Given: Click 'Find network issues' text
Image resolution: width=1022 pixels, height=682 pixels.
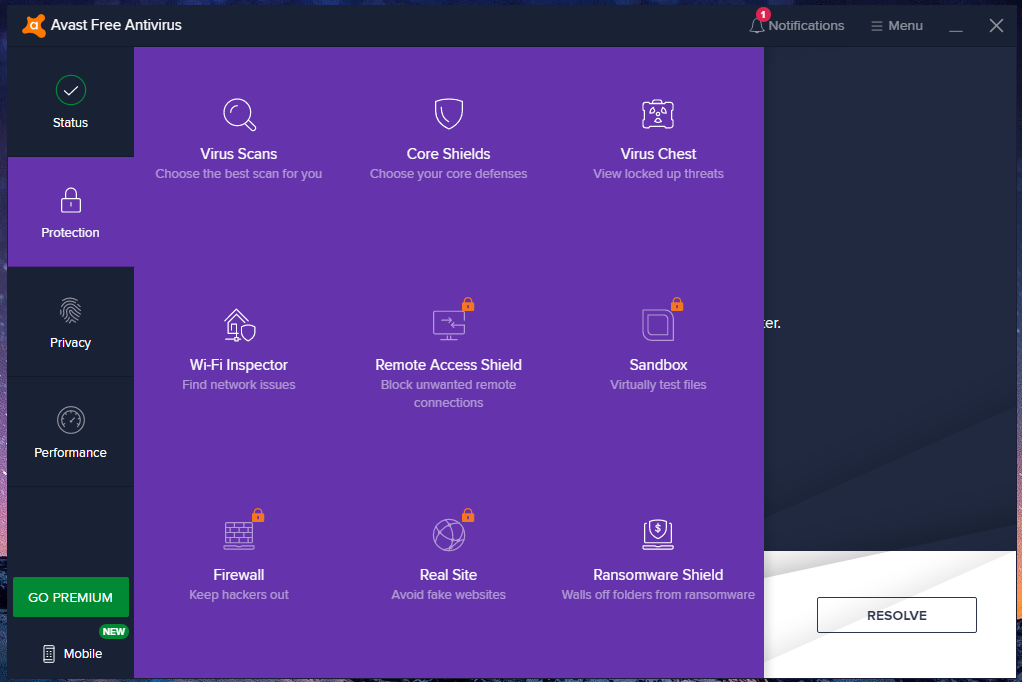Looking at the screenshot, I should coord(239,385).
